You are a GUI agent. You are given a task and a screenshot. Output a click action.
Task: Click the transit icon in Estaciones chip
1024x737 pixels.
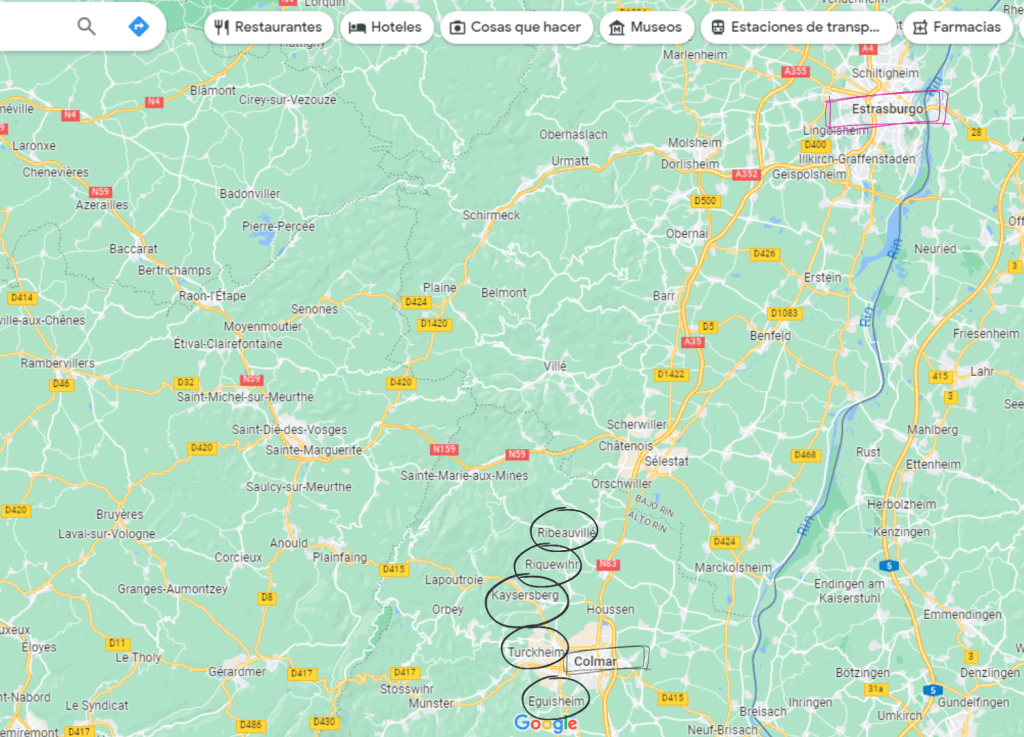point(717,27)
